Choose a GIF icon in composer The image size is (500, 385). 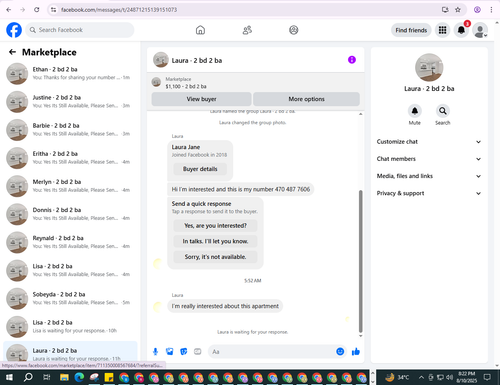pyautogui.click(x=198, y=351)
